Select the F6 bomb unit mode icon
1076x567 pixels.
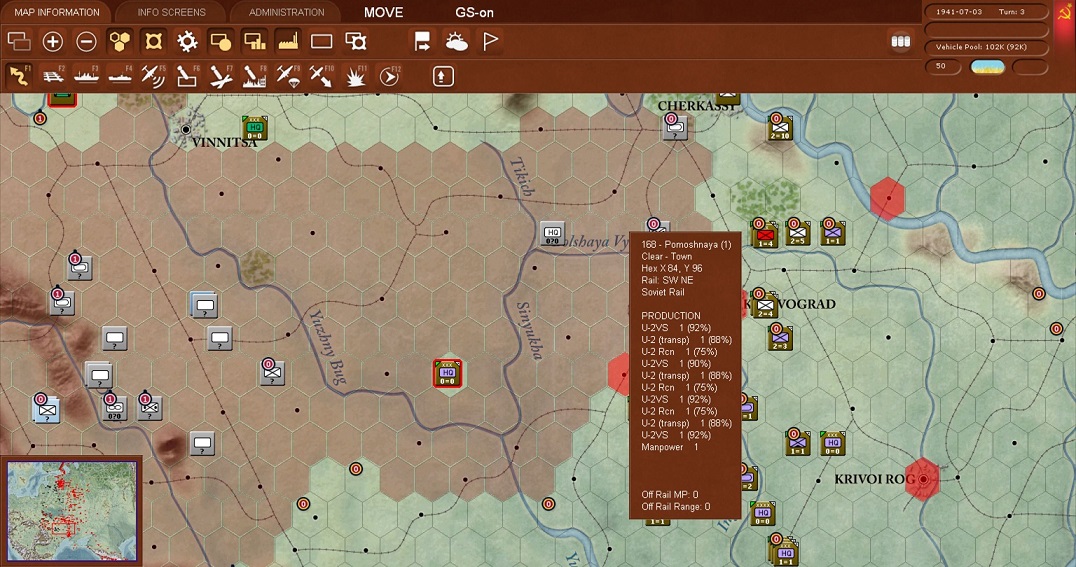(x=187, y=76)
